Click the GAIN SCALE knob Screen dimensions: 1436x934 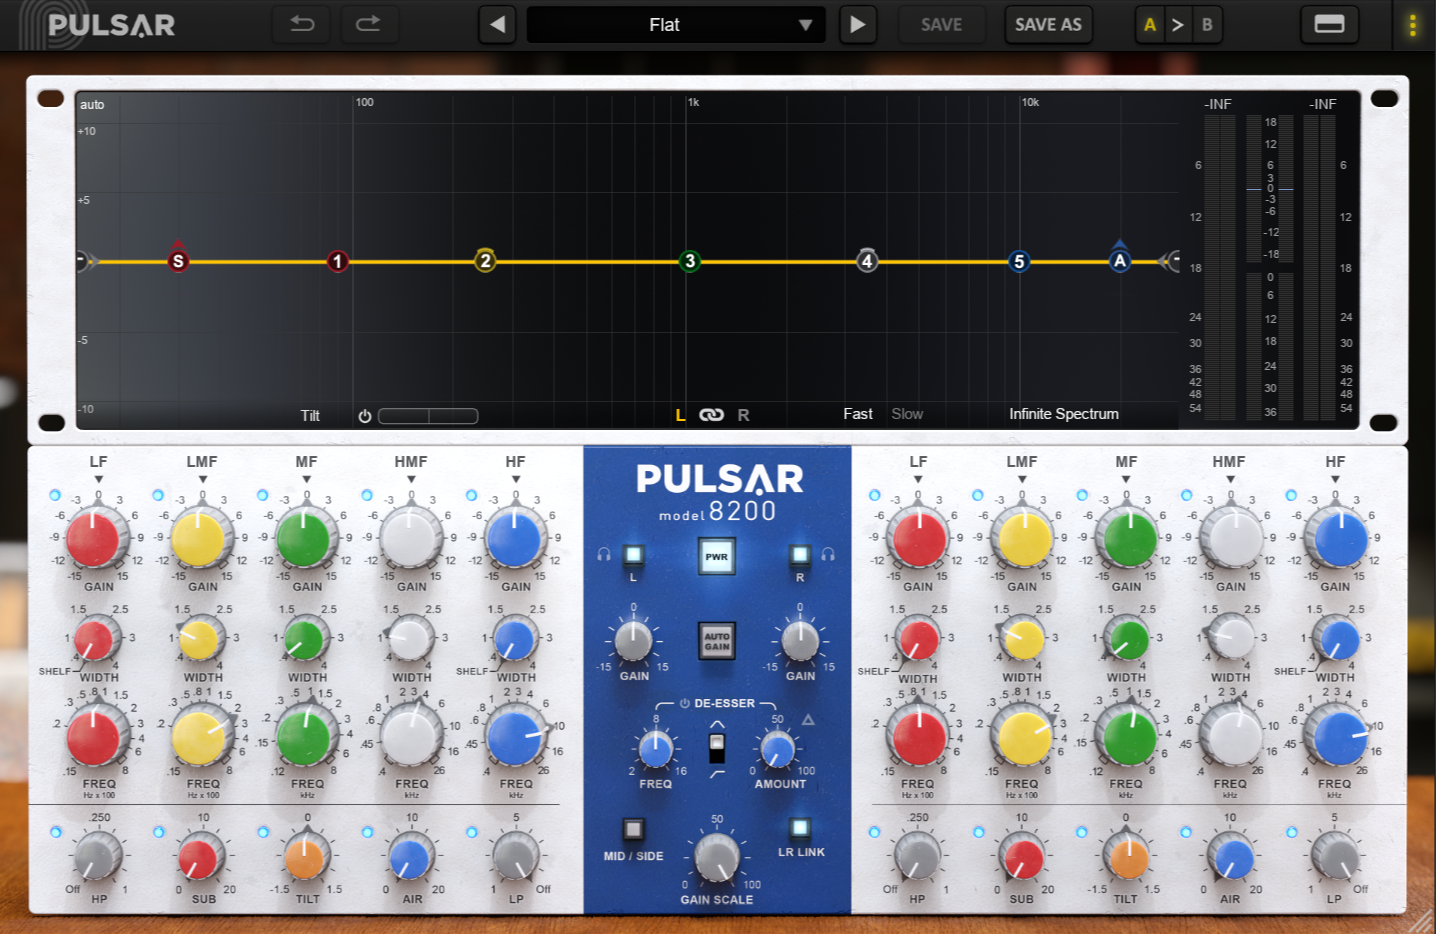point(717,857)
